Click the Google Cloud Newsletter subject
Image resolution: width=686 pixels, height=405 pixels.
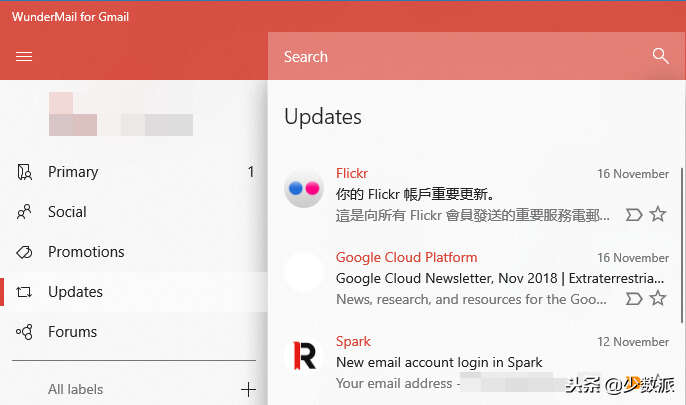pyautogui.click(x=500, y=278)
